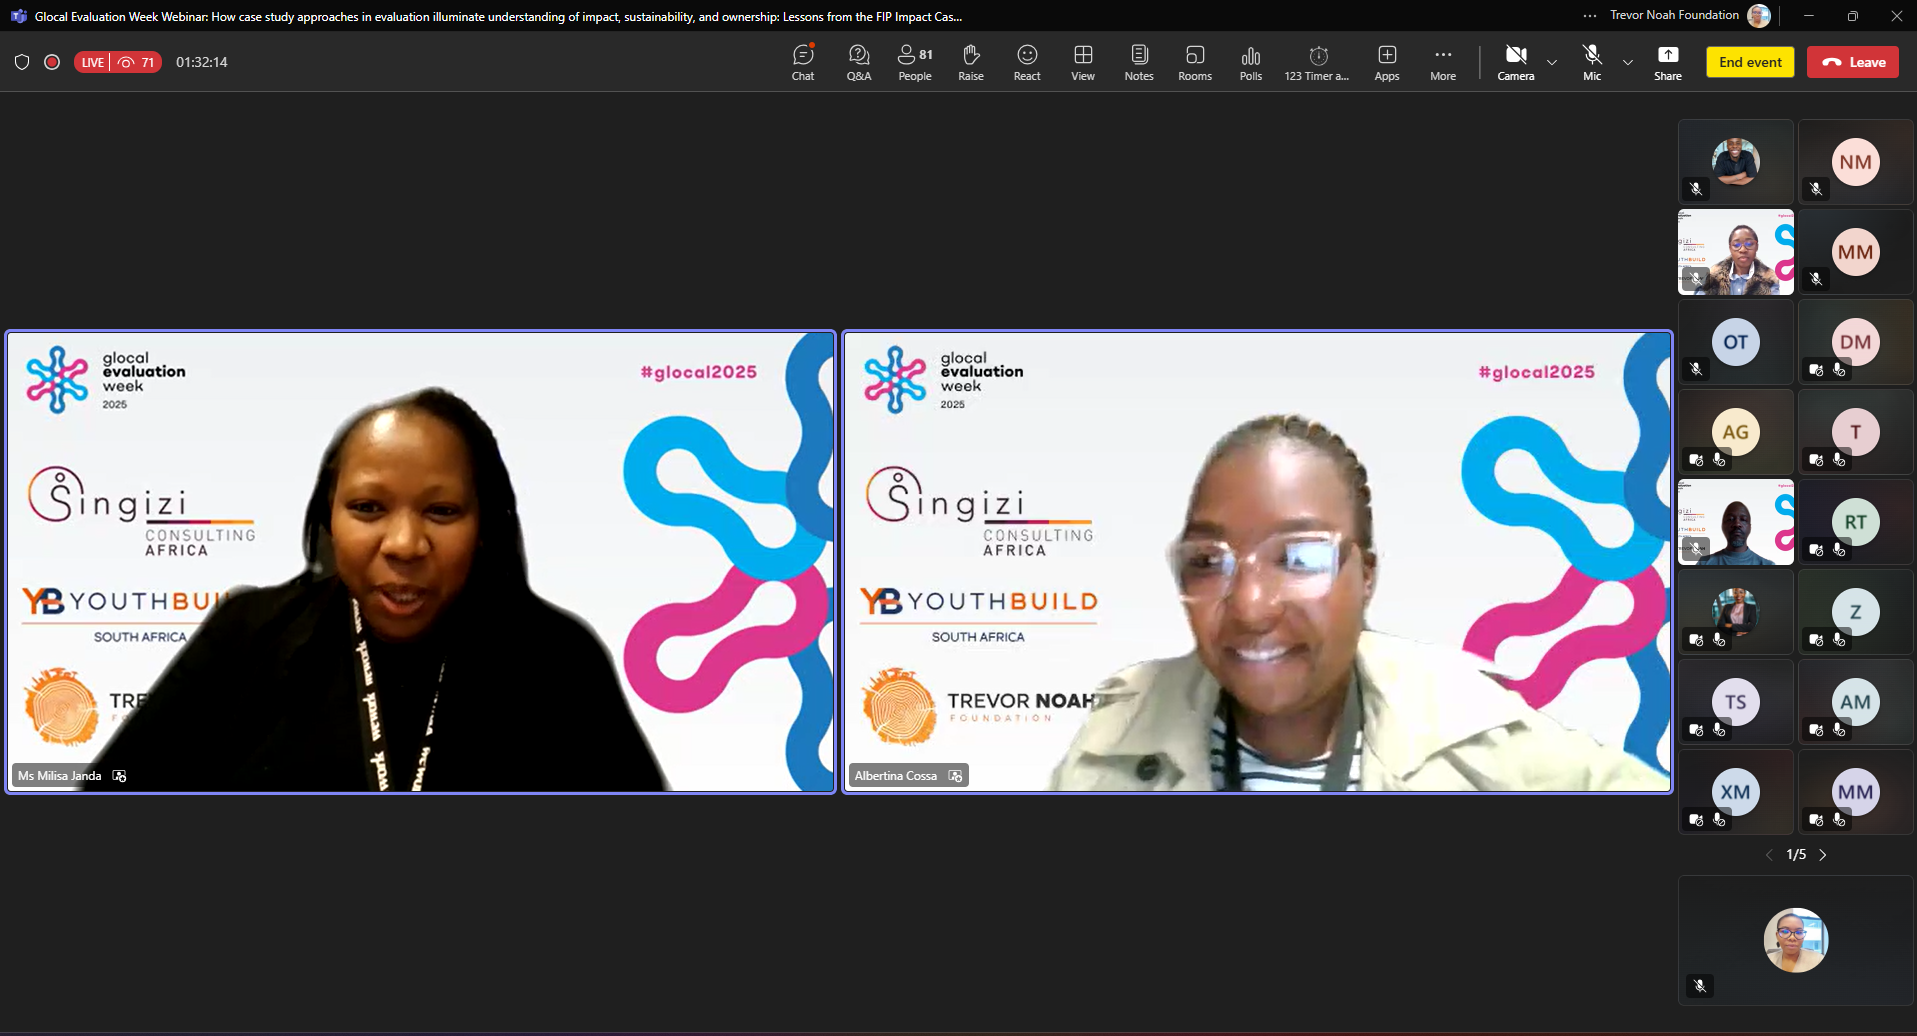Open More actions menu
1917x1036 pixels.
[x=1443, y=62]
